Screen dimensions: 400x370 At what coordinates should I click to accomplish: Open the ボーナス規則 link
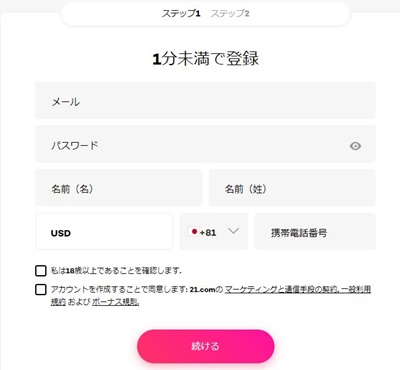point(115,302)
